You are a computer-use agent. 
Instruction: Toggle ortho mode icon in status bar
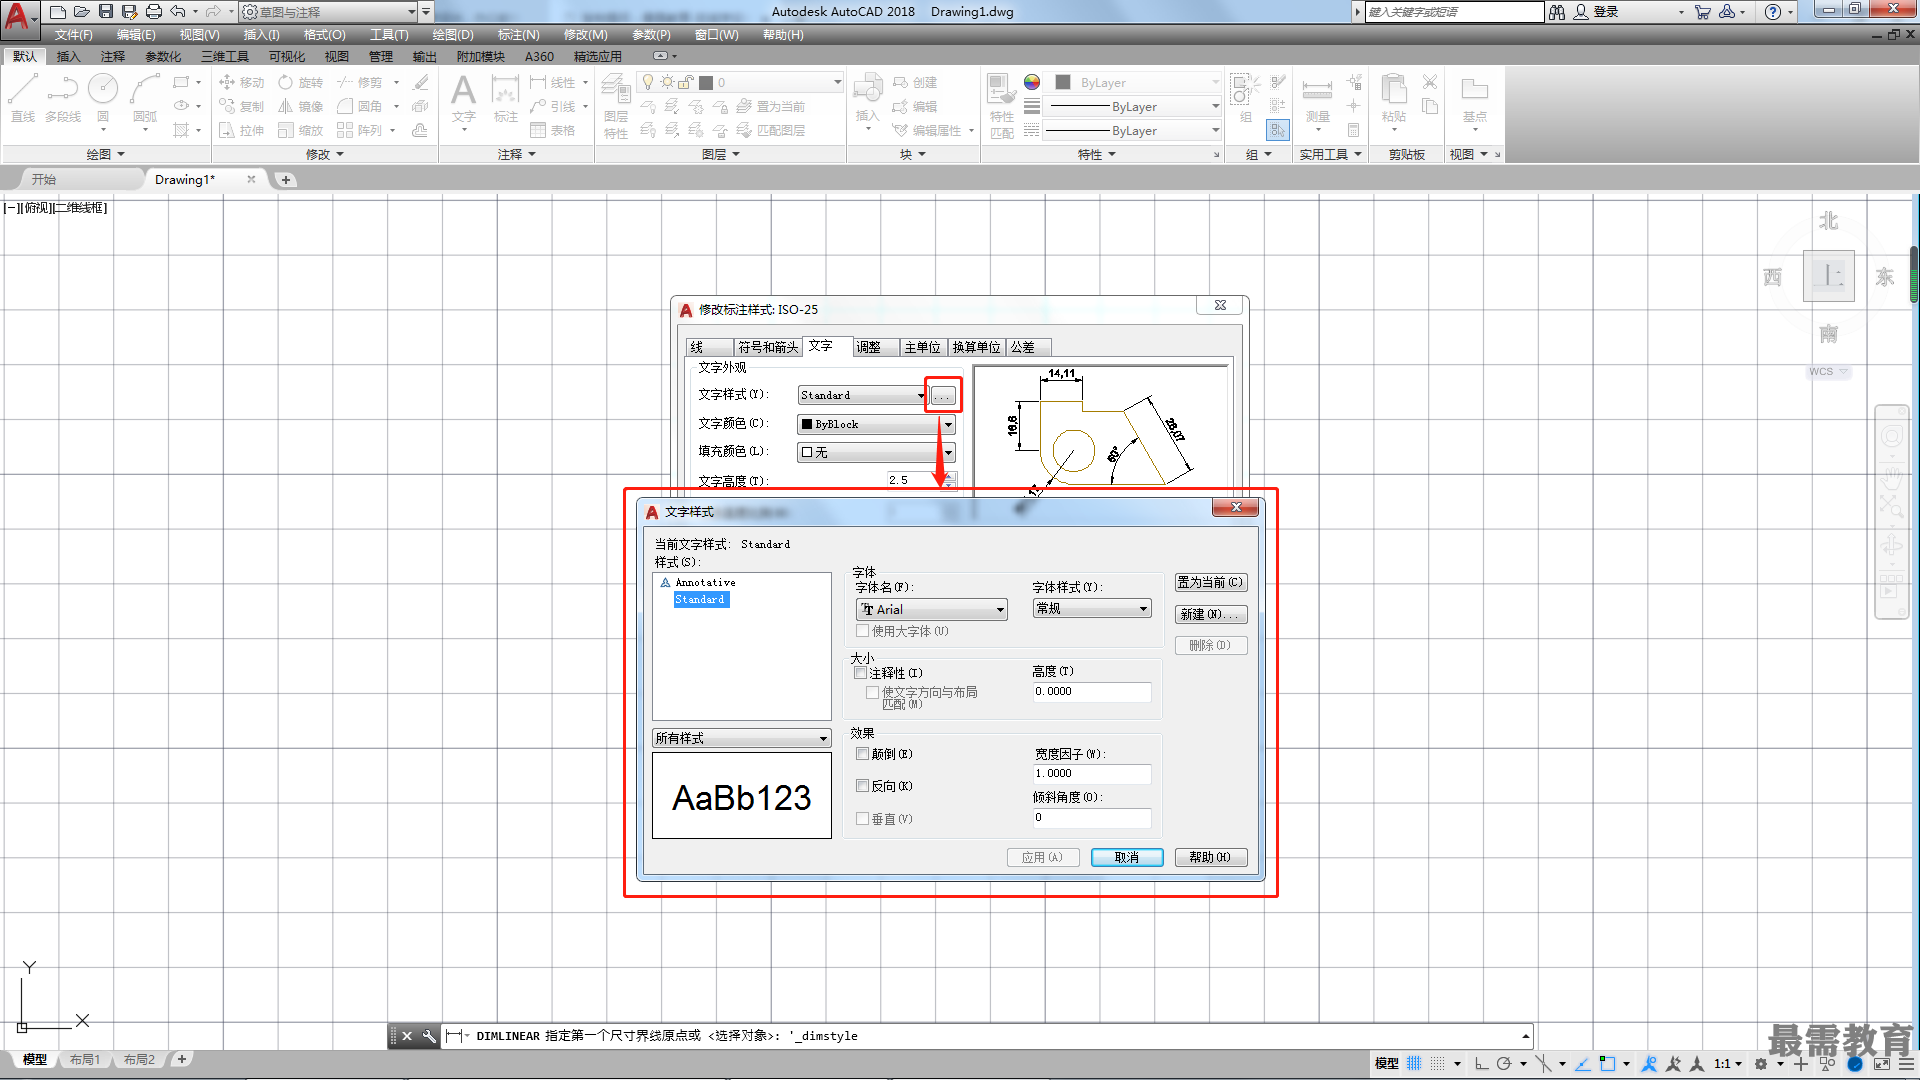coord(1481,1064)
